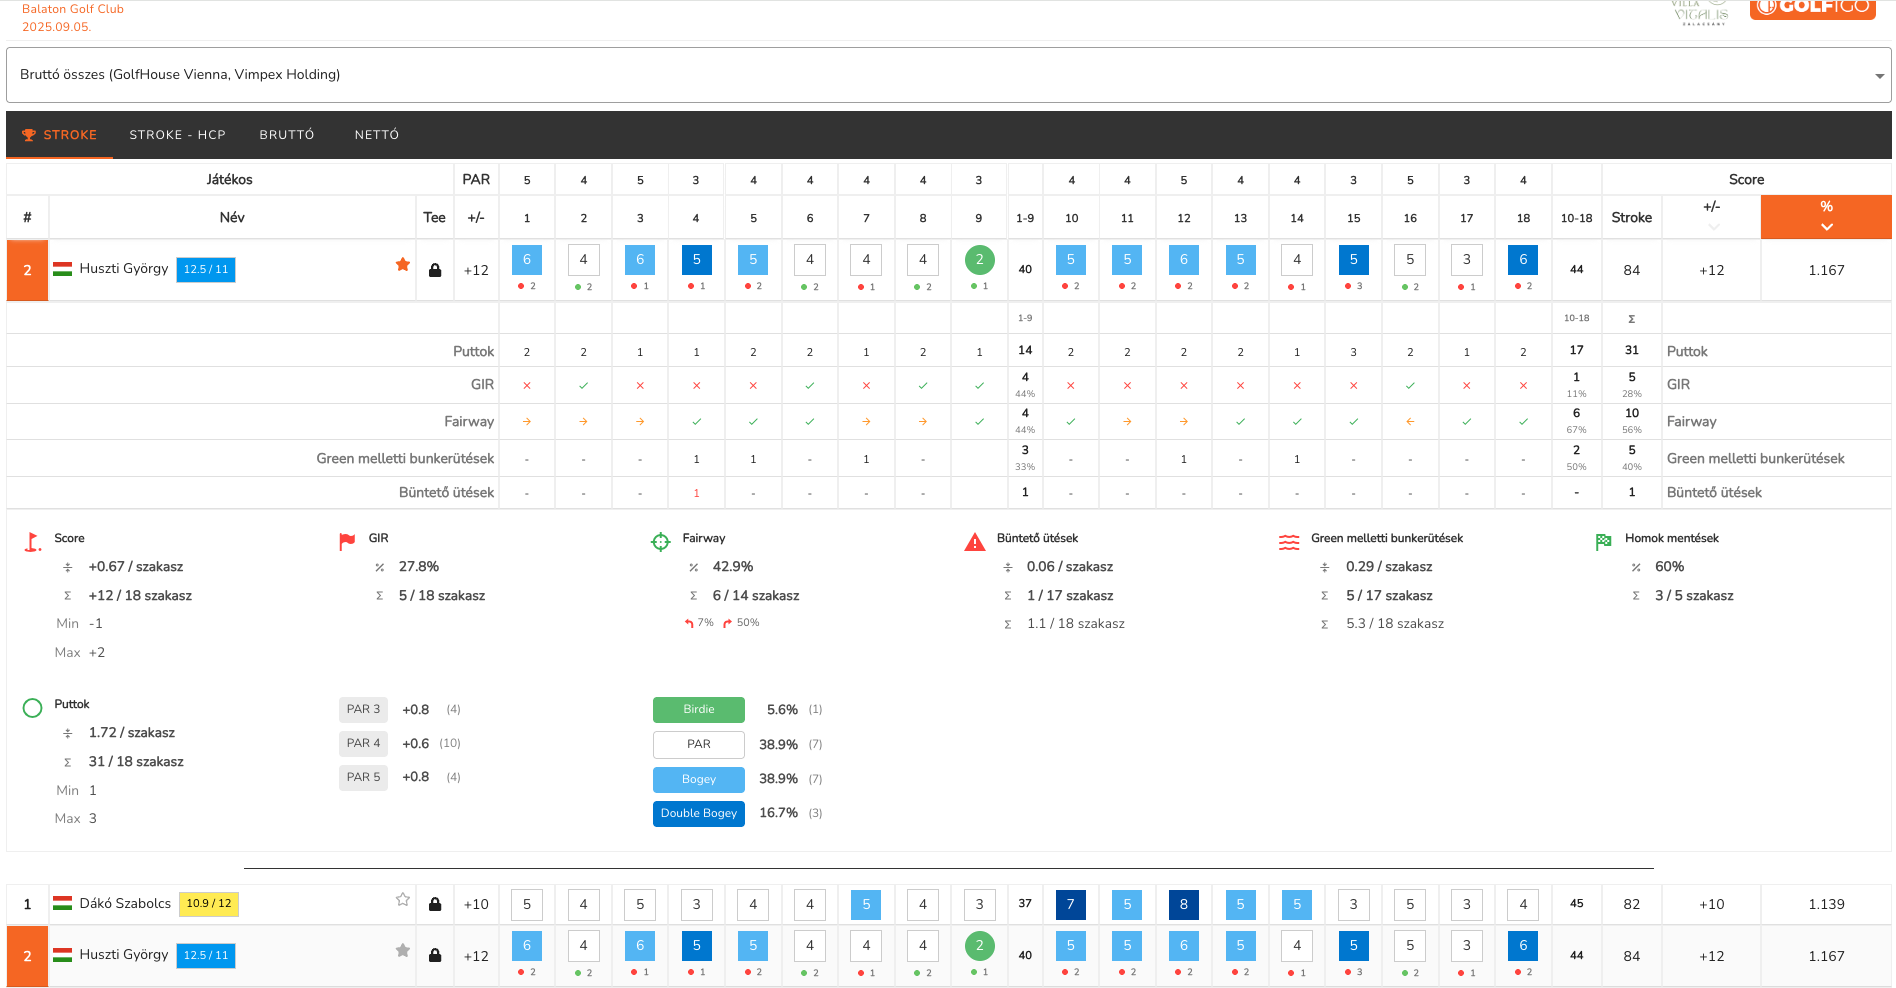Toggle the gray star in the bottom Huszti row
Screen dimensions: 1896x988
coord(403,950)
